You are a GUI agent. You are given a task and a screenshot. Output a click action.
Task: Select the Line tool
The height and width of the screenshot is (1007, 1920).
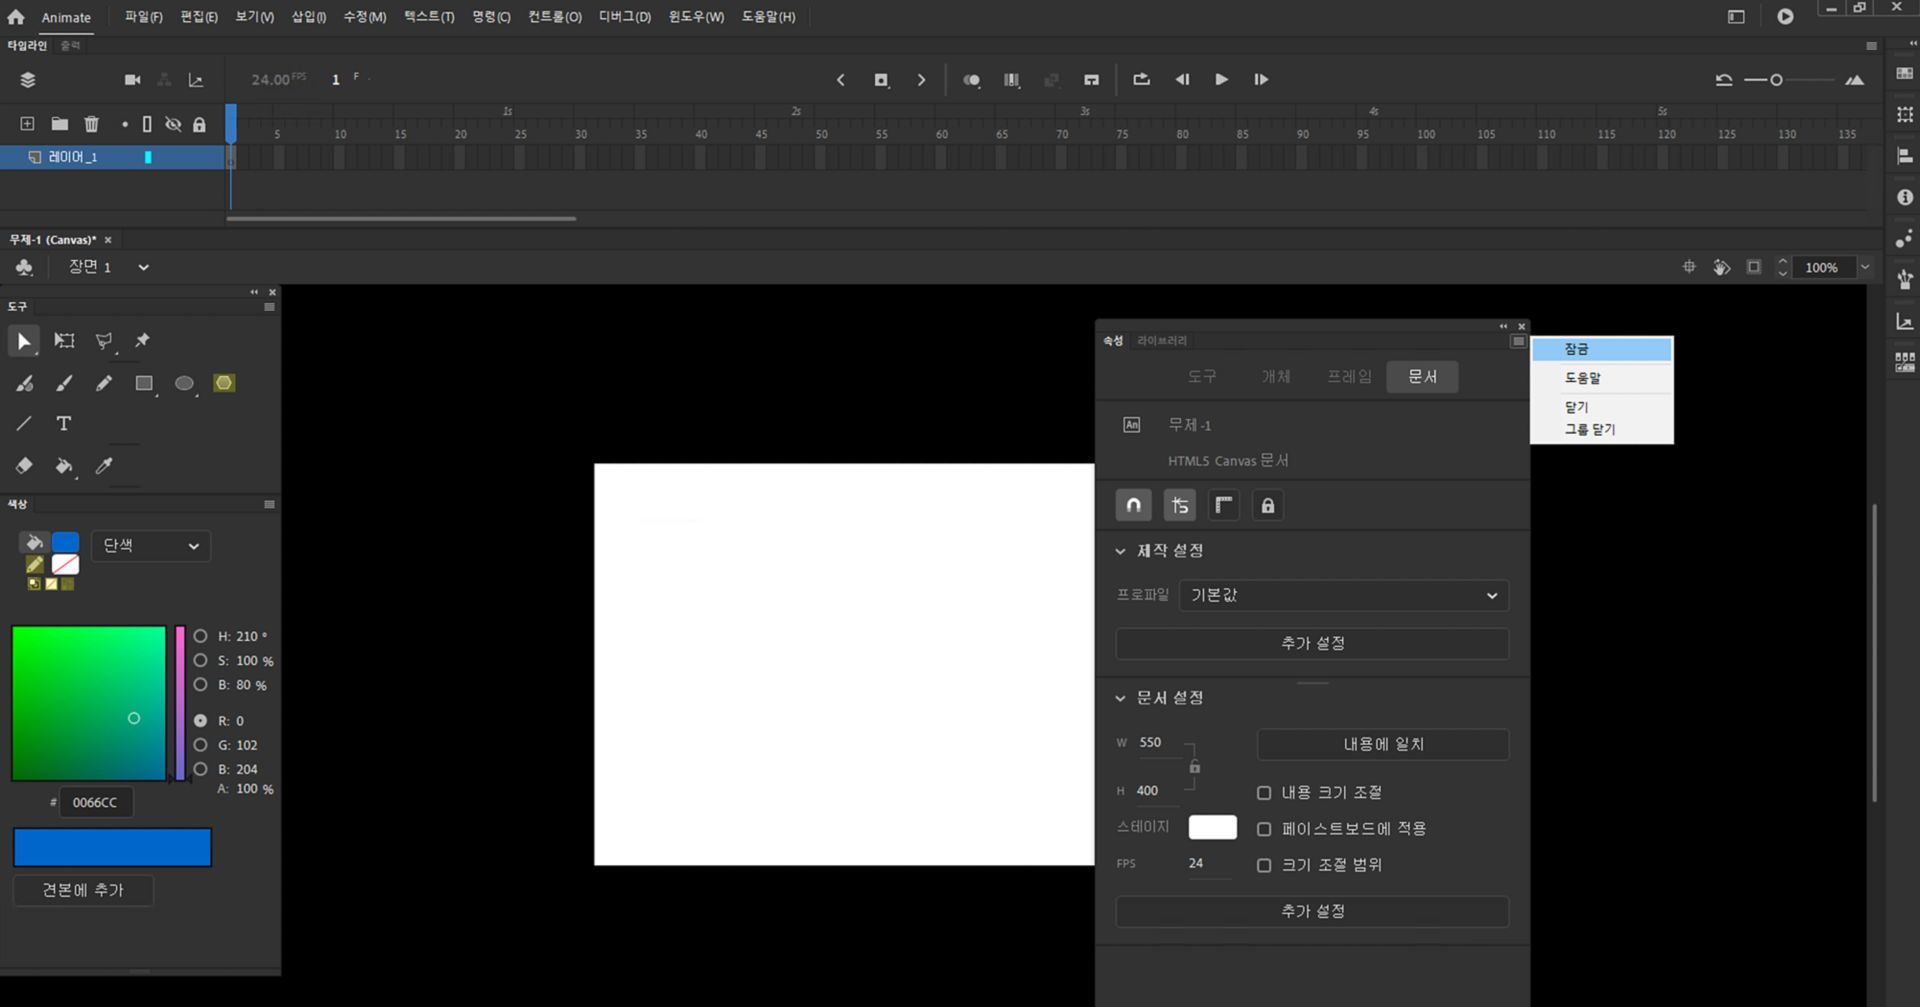tap(24, 423)
